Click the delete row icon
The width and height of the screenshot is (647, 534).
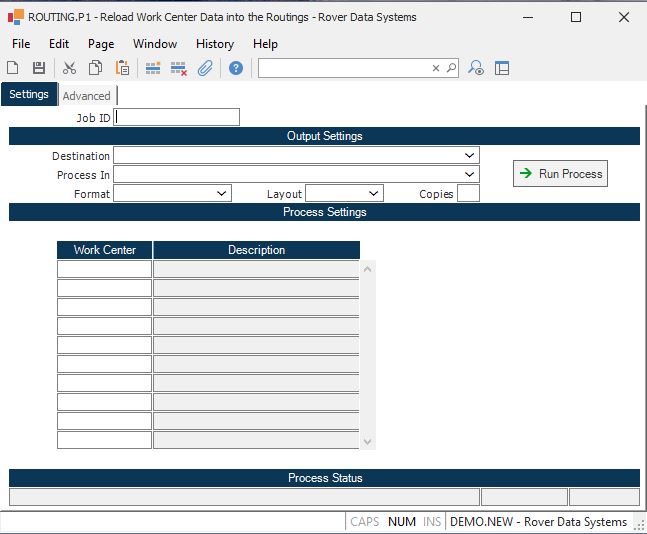point(179,68)
